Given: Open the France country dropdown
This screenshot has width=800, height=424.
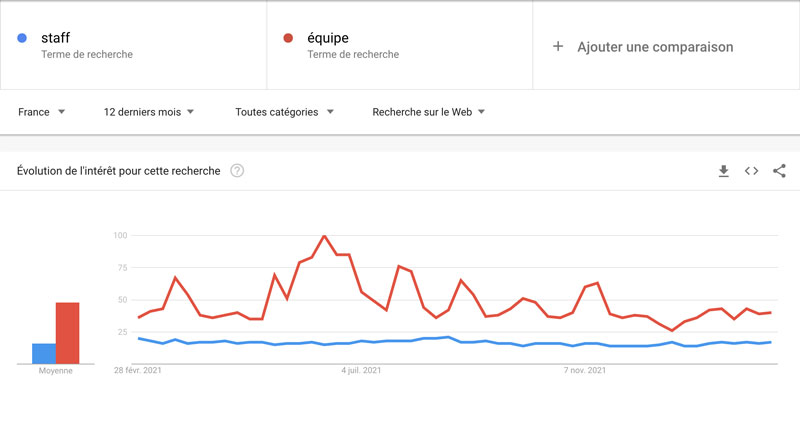Looking at the screenshot, I should [41, 112].
